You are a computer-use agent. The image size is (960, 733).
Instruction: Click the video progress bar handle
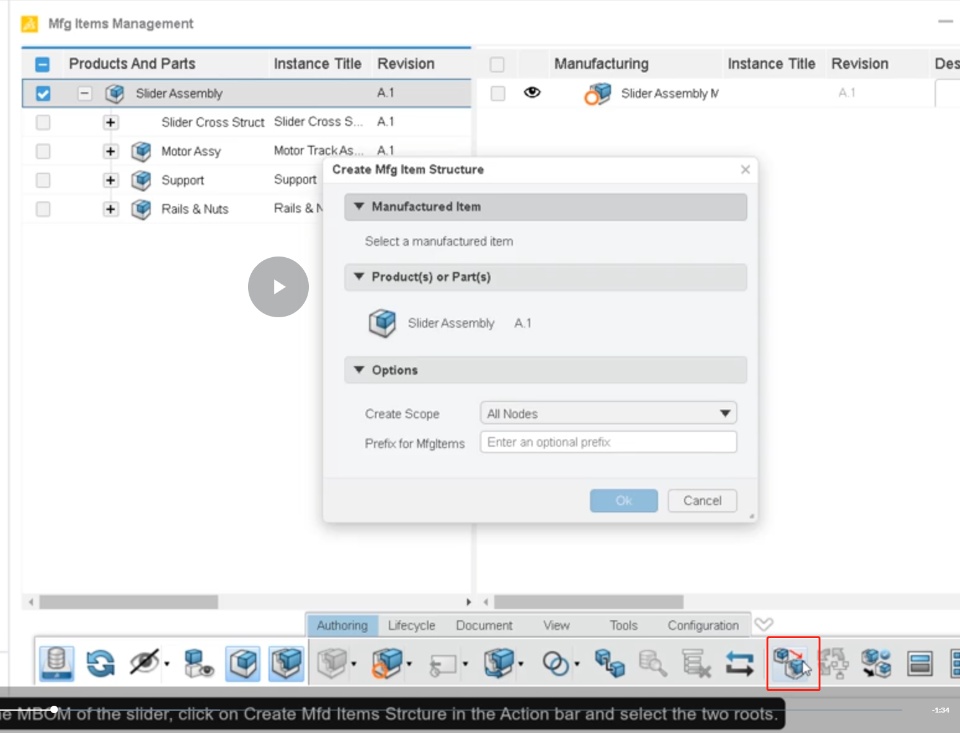point(54,710)
